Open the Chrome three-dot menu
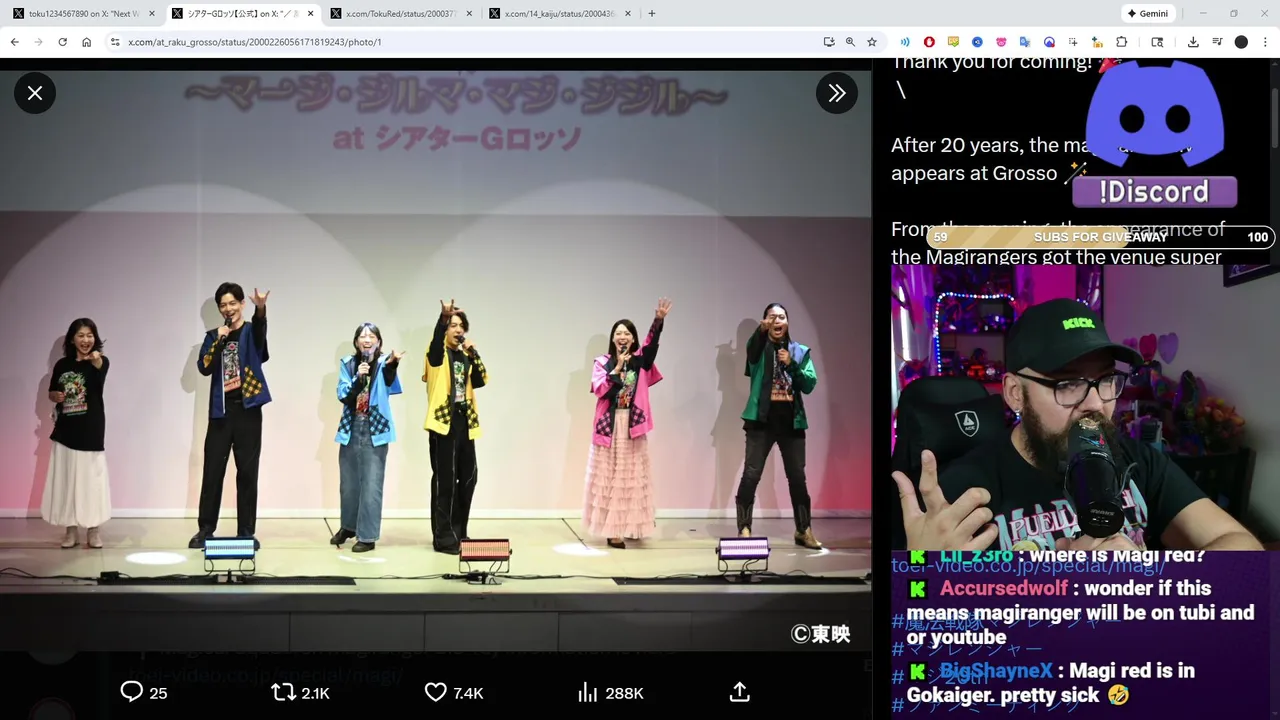 [x=1265, y=42]
